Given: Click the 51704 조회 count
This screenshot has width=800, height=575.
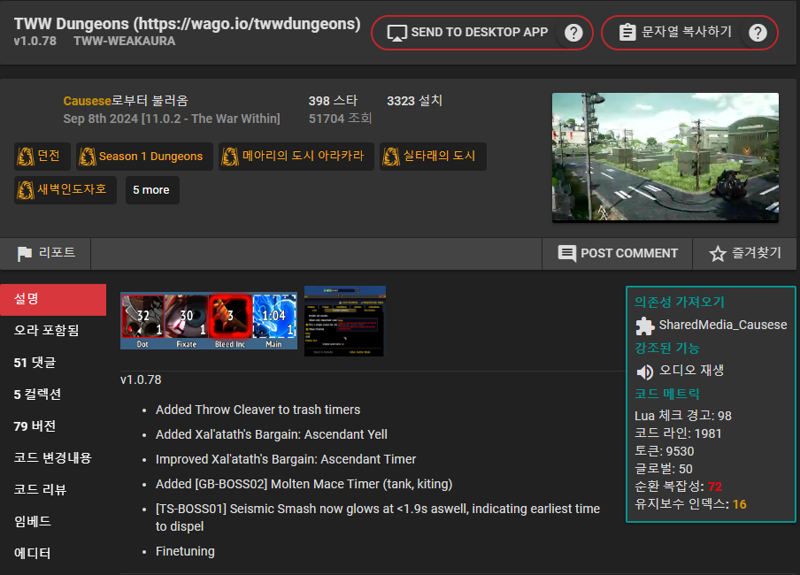Looking at the screenshot, I should (x=340, y=118).
